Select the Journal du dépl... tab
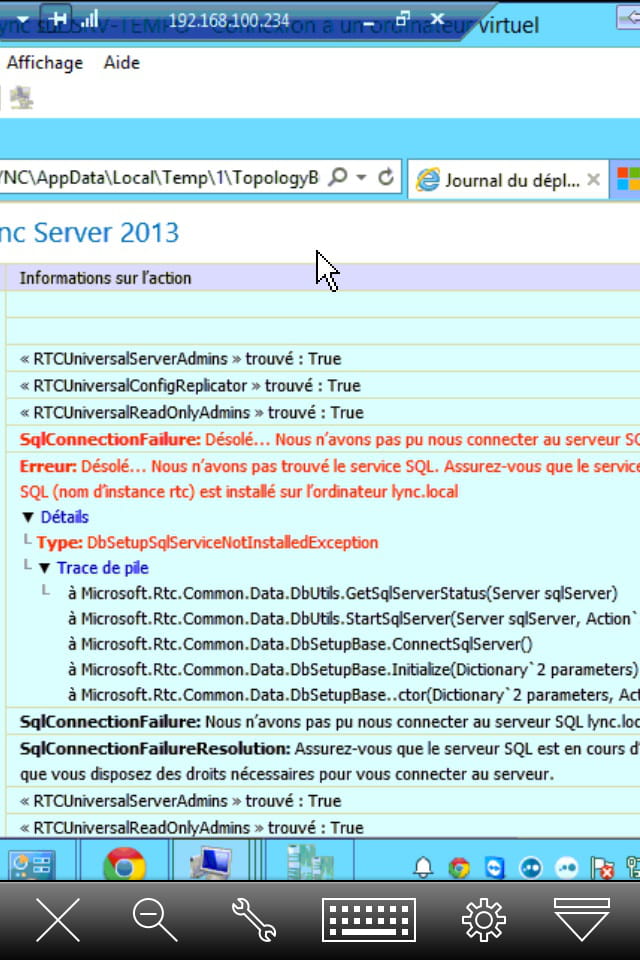640x960 pixels. tap(508, 180)
